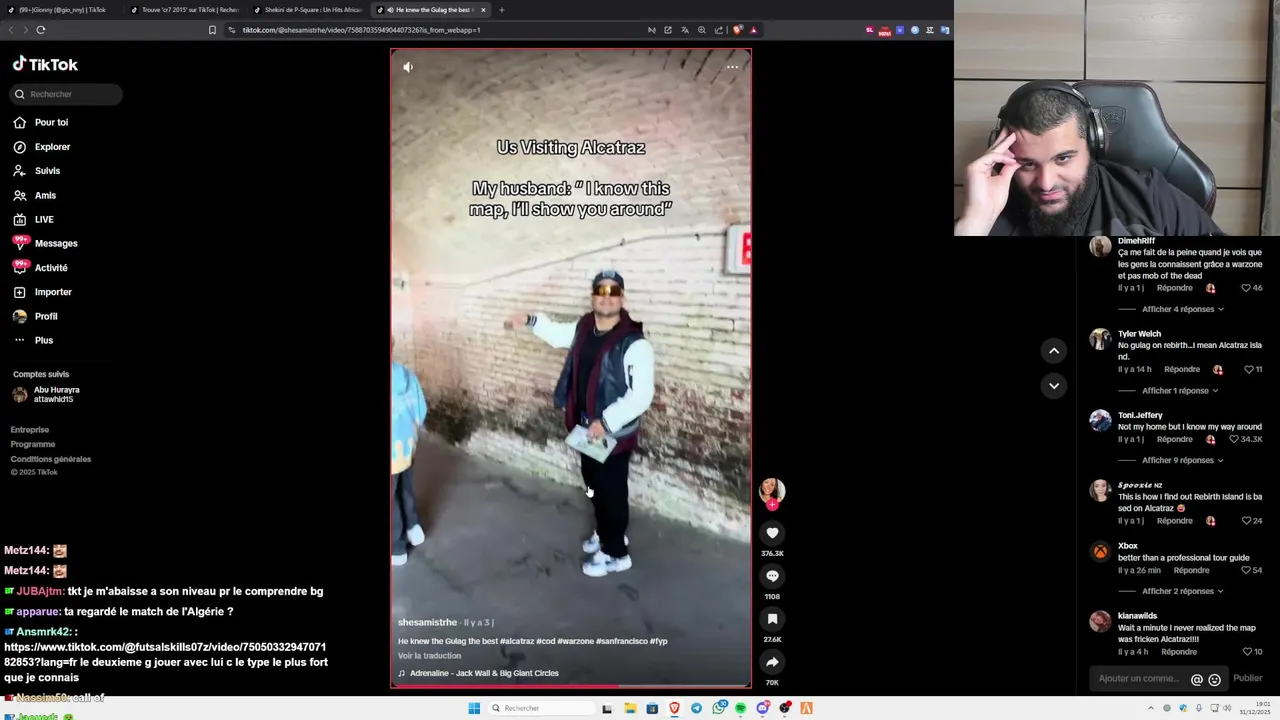Screen dimensions: 1280x720
Task: Click Répondre on the Xbox comment
Action: (1191, 570)
